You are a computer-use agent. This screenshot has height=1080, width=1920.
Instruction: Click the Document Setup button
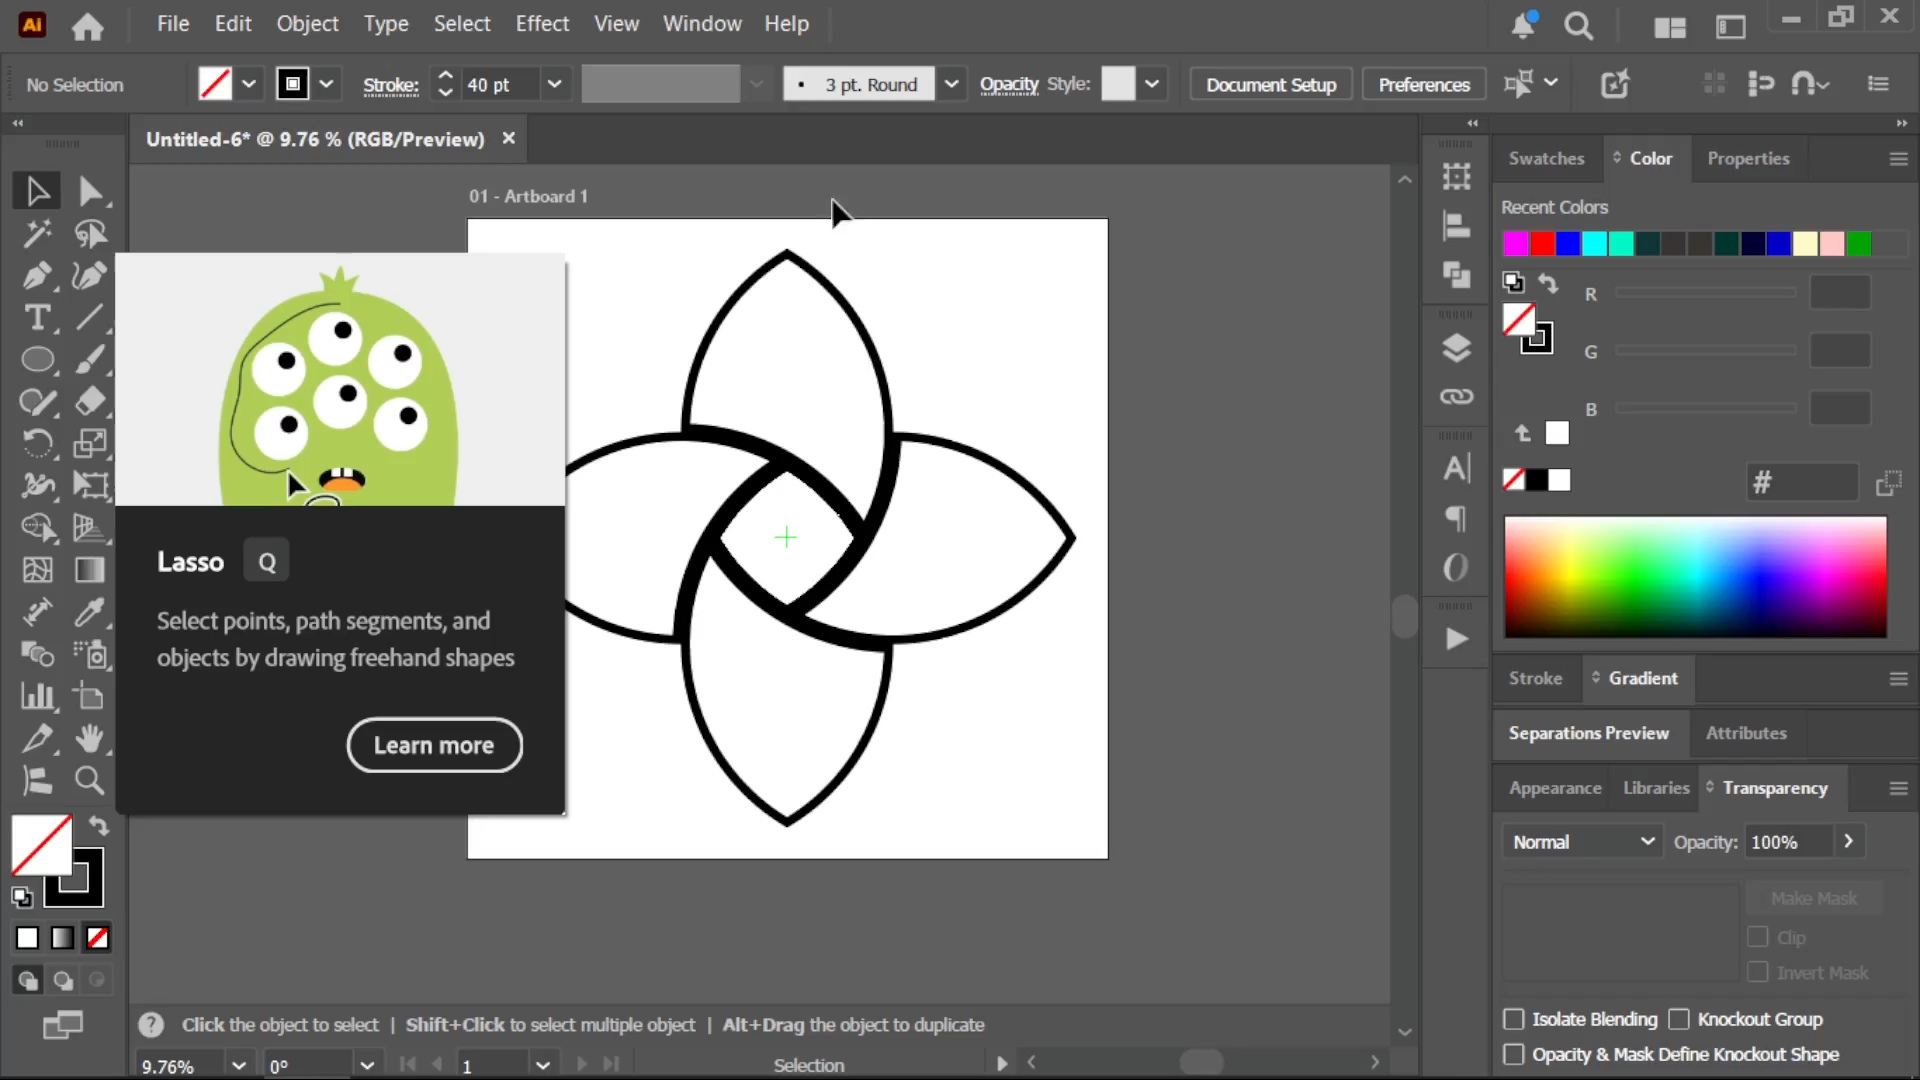(x=1271, y=85)
